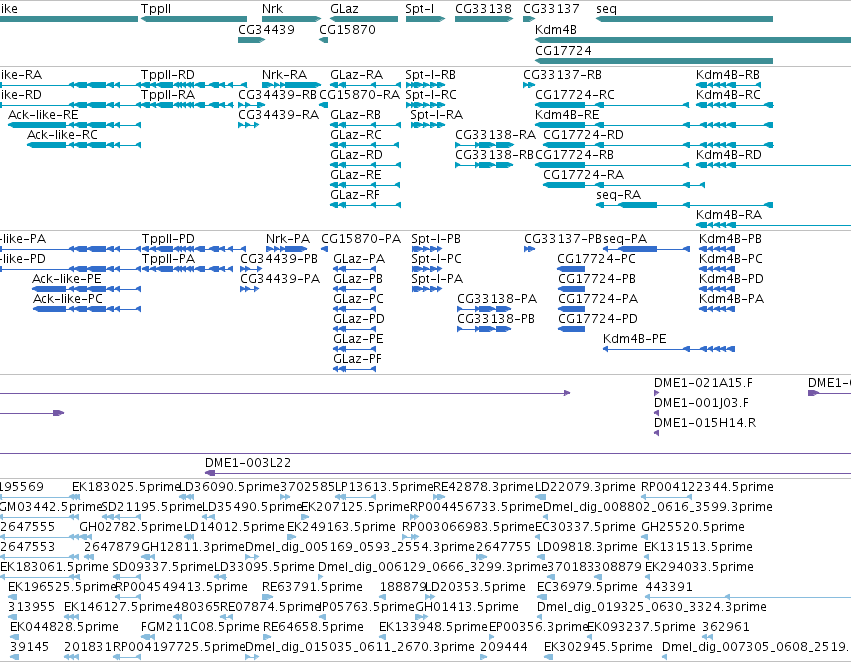Select protein Spt-I-PC

[427, 269]
